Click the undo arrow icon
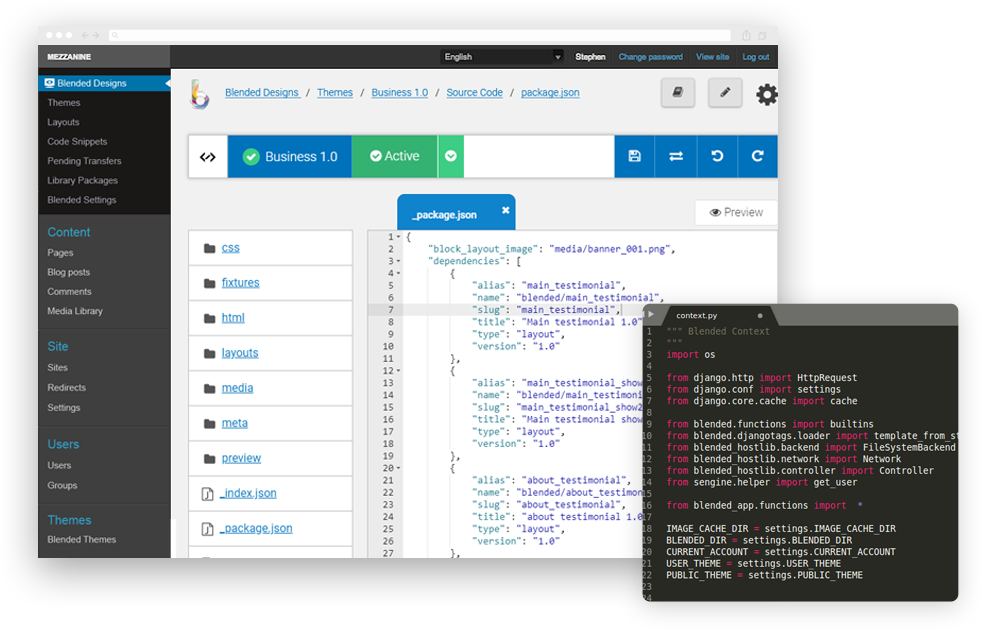Viewport: 982px width, 630px height. click(717, 156)
